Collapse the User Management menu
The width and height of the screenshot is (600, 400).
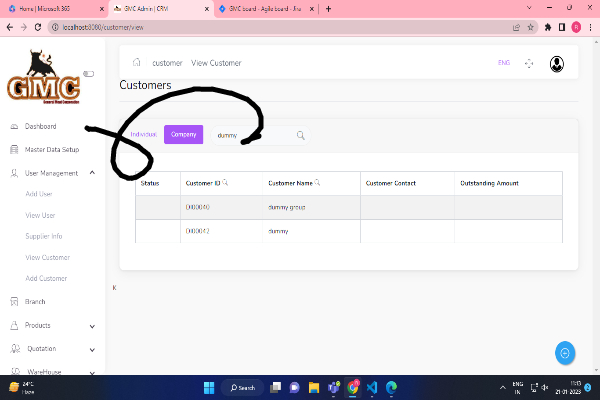(92, 173)
